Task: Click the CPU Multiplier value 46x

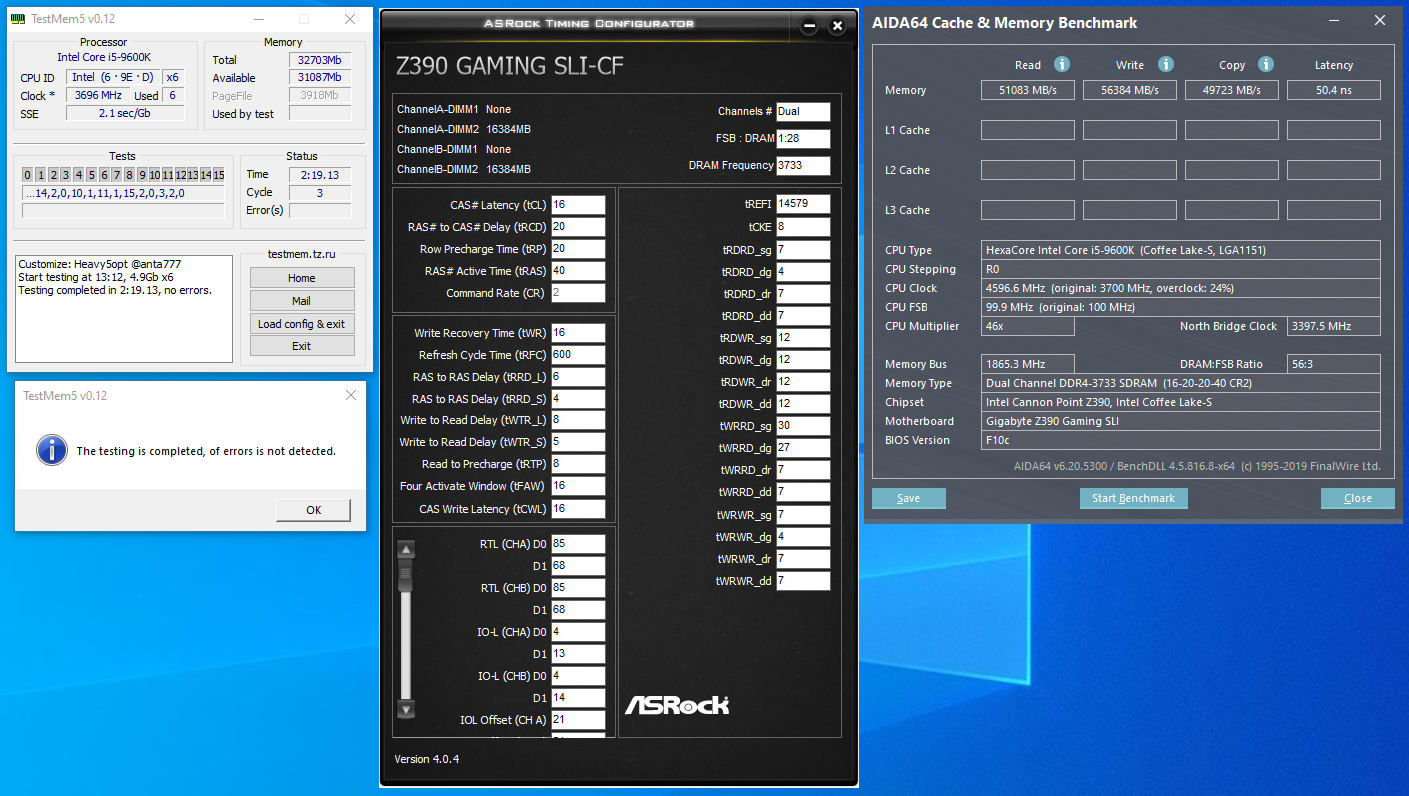Action: click(x=1028, y=326)
